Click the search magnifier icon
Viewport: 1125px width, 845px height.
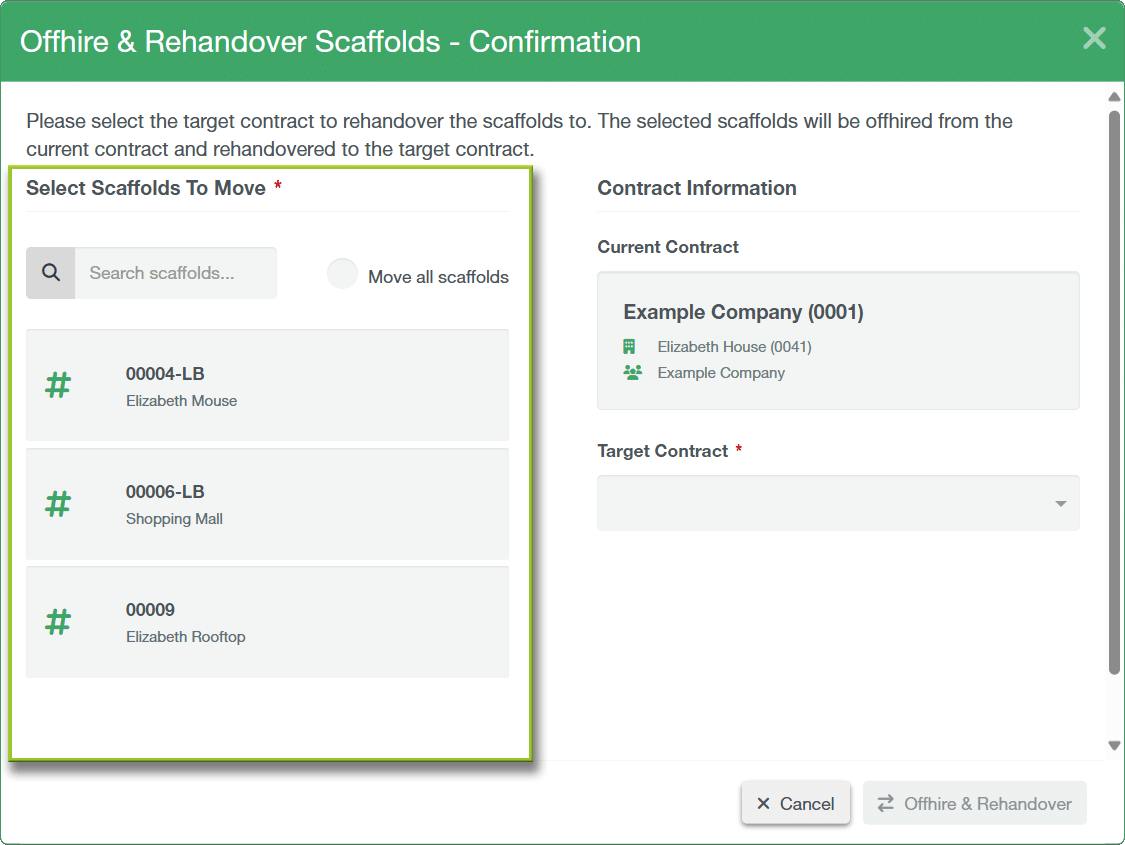[x=51, y=273]
